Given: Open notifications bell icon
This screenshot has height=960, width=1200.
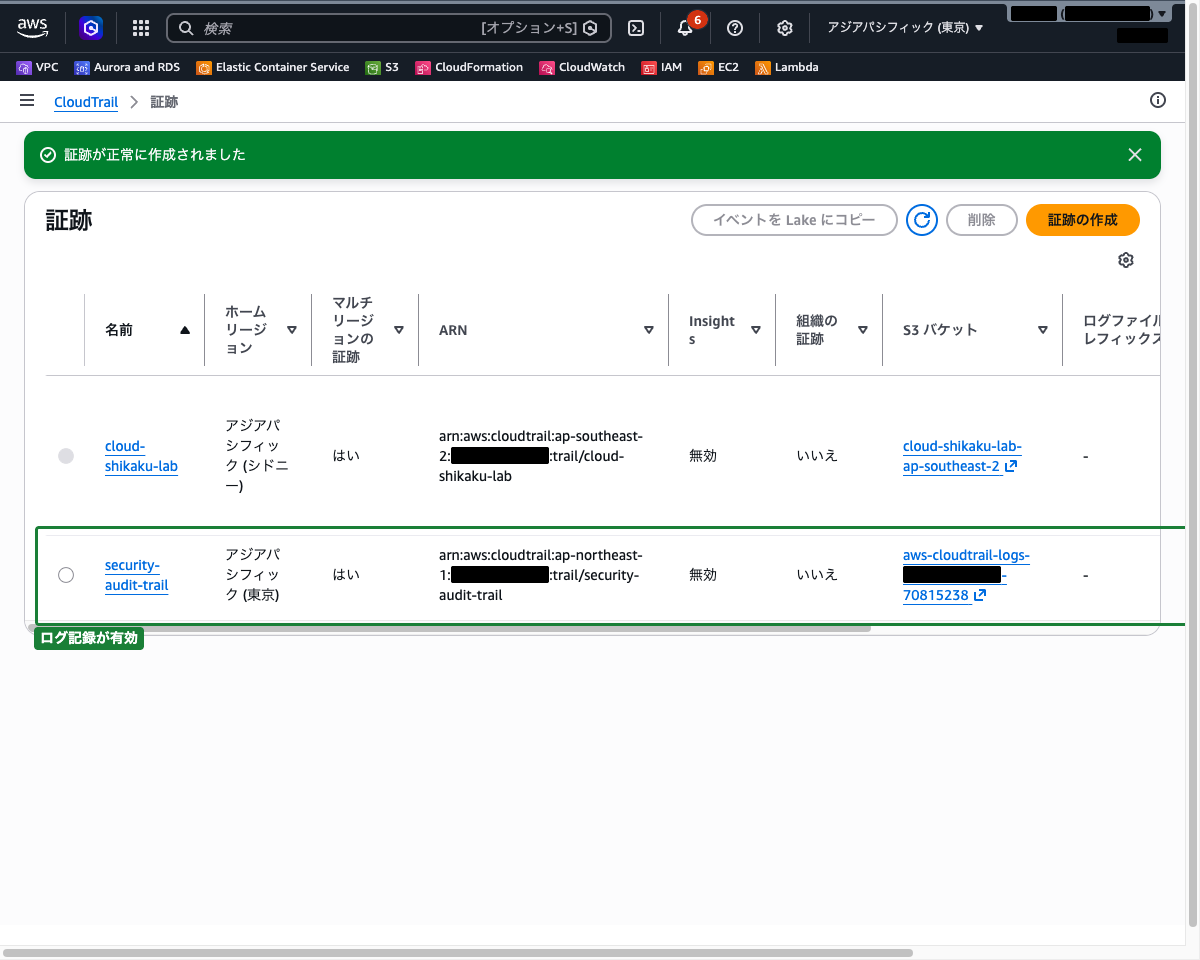Looking at the screenshot, I should (x=685, y=28).
